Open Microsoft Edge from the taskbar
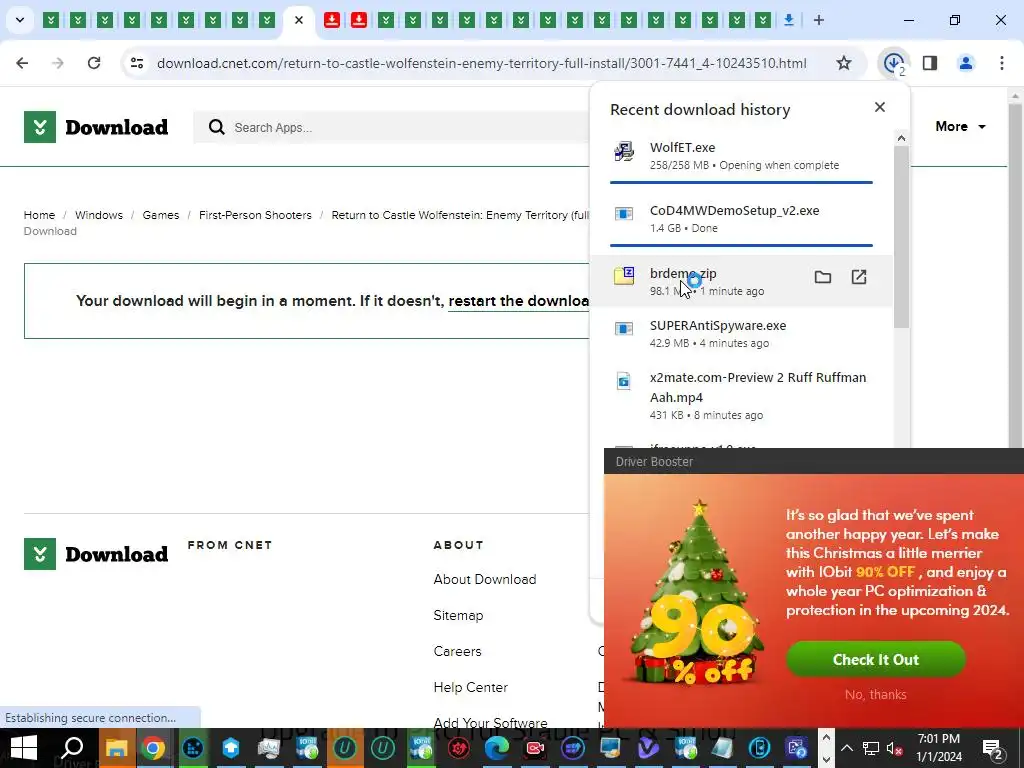Viewport: 1024px width, 768px height. click(x=496, y=748)
